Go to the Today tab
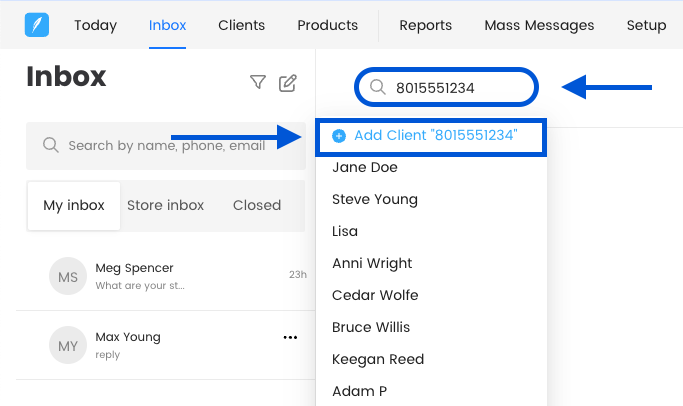This screenshot has height=406, width=683. tap(95, 25)
